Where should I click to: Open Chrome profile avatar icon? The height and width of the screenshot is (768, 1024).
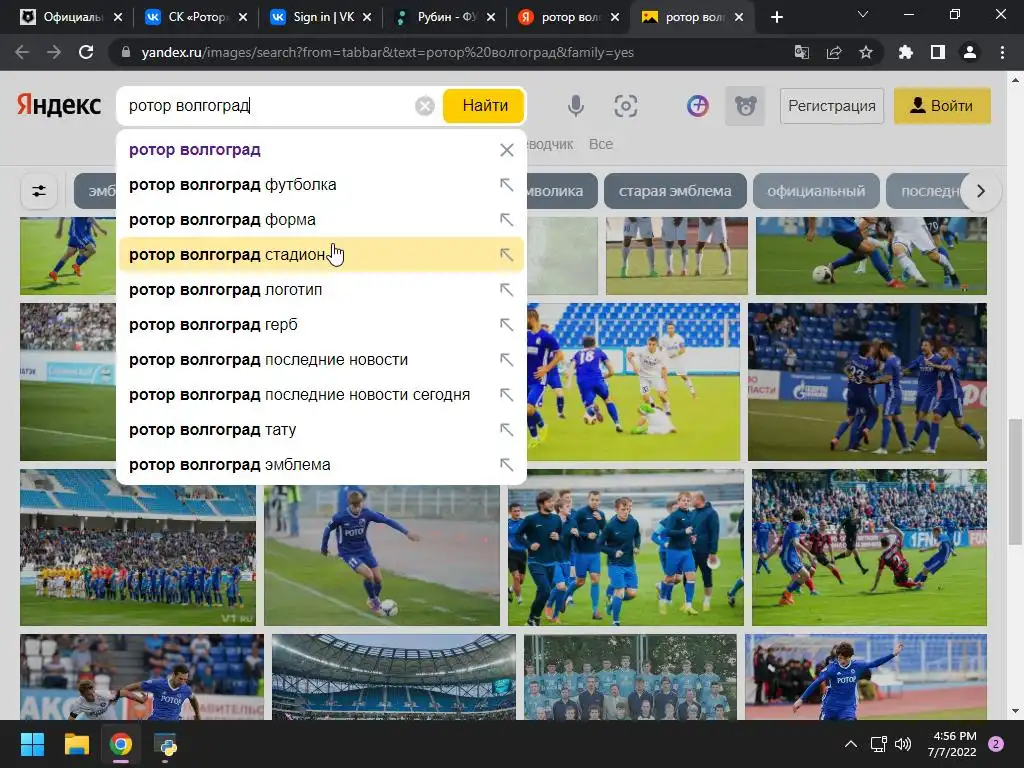coord(970,52)
